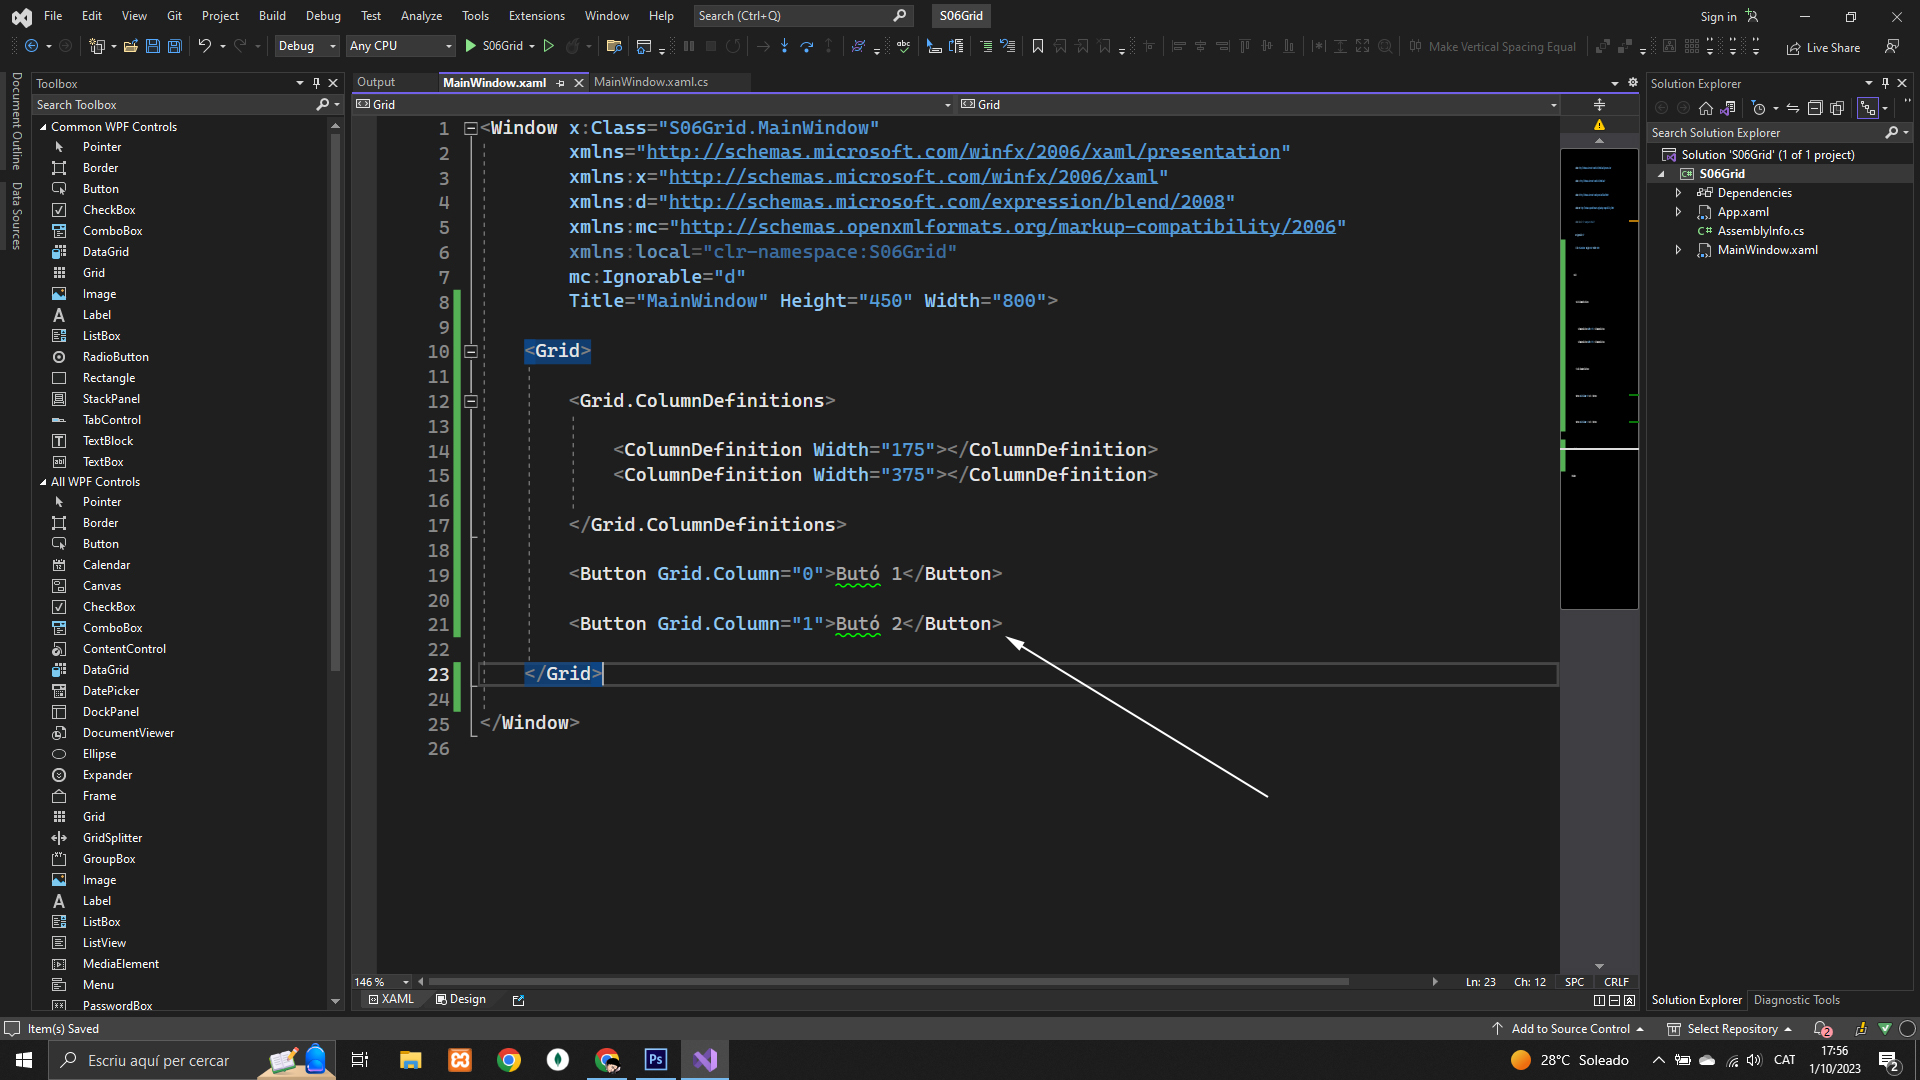Expand the Dependencies node in Solution Explorer
The width and height of the screenshot is (1920, 1080).
(1679, 193)
